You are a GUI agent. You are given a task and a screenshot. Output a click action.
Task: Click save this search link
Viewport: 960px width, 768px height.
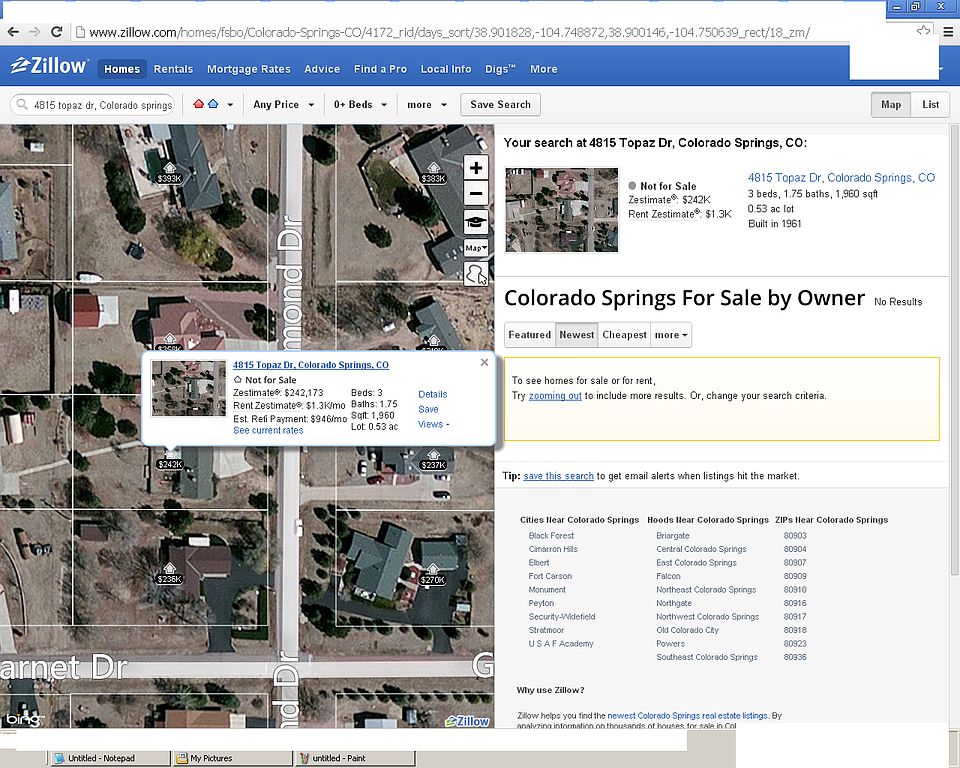[558, 476]
